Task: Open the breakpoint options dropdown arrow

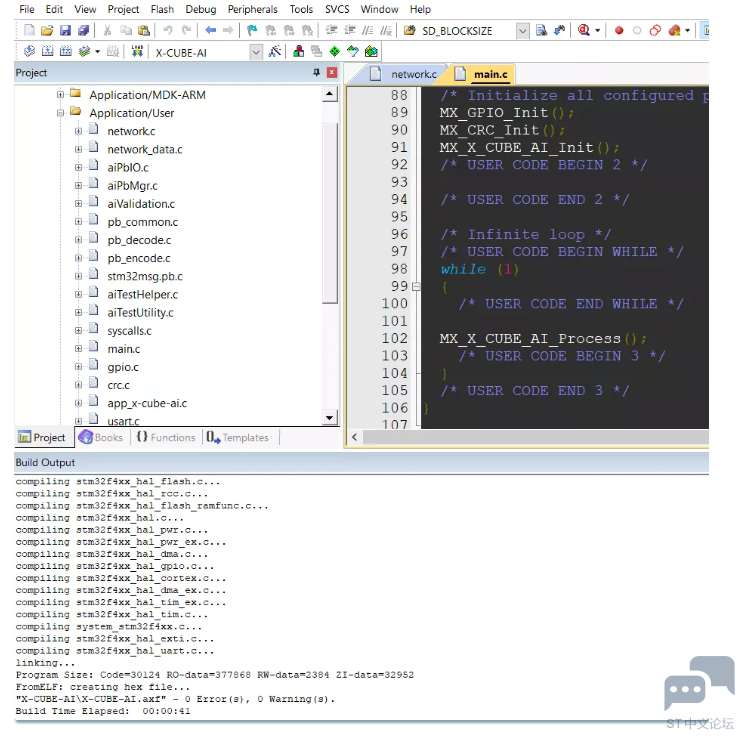Action: point(688,31)
